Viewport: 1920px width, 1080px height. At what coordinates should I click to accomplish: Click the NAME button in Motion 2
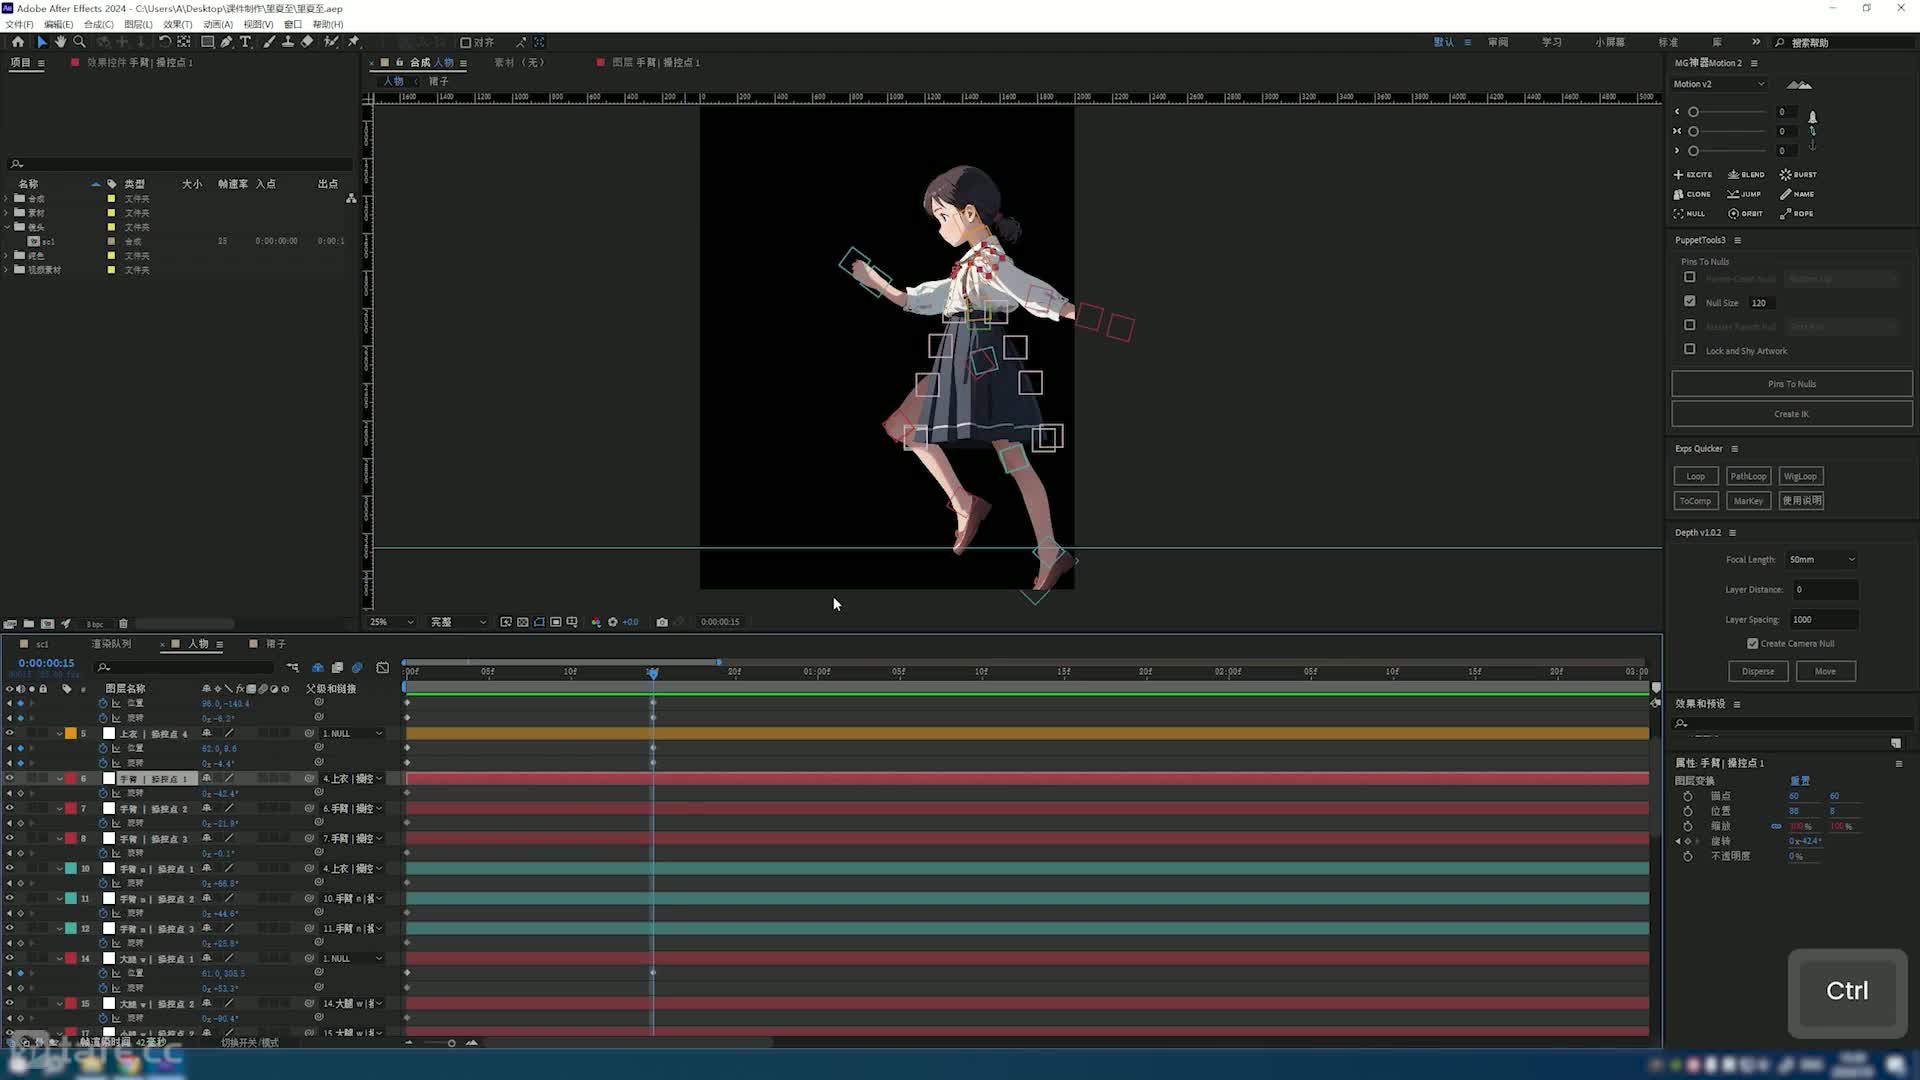pyautogui.click(x=1797, y=194)
